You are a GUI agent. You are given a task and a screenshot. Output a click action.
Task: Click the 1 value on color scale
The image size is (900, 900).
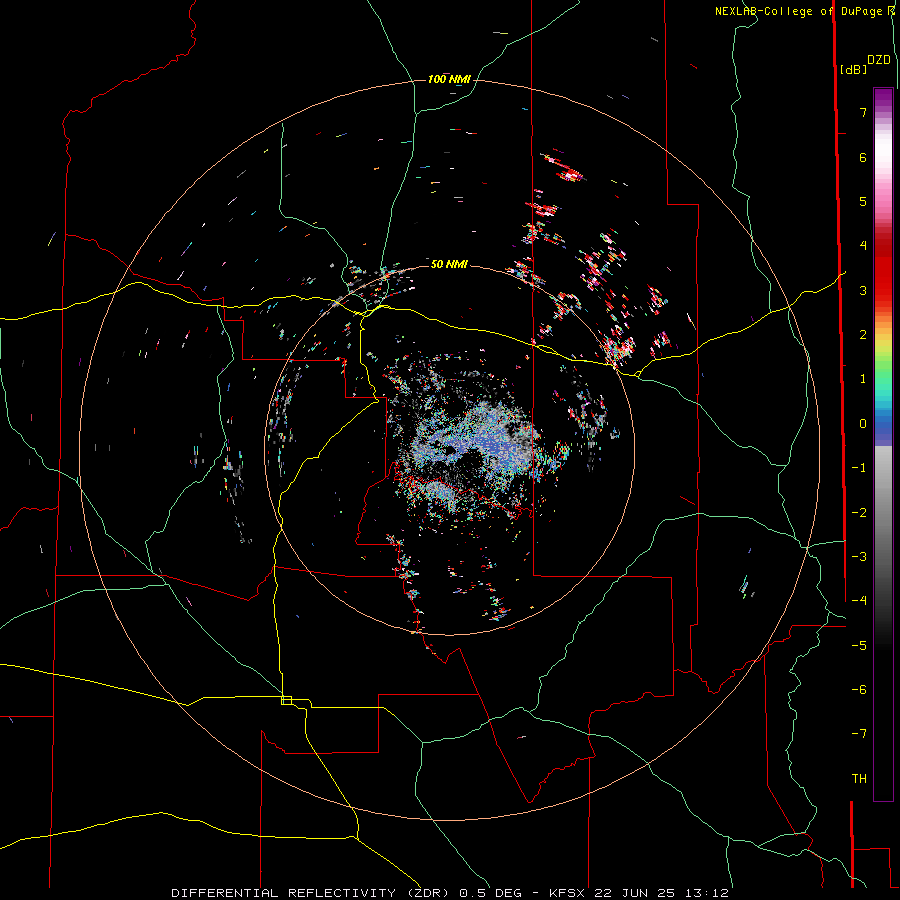click(863, 379)
